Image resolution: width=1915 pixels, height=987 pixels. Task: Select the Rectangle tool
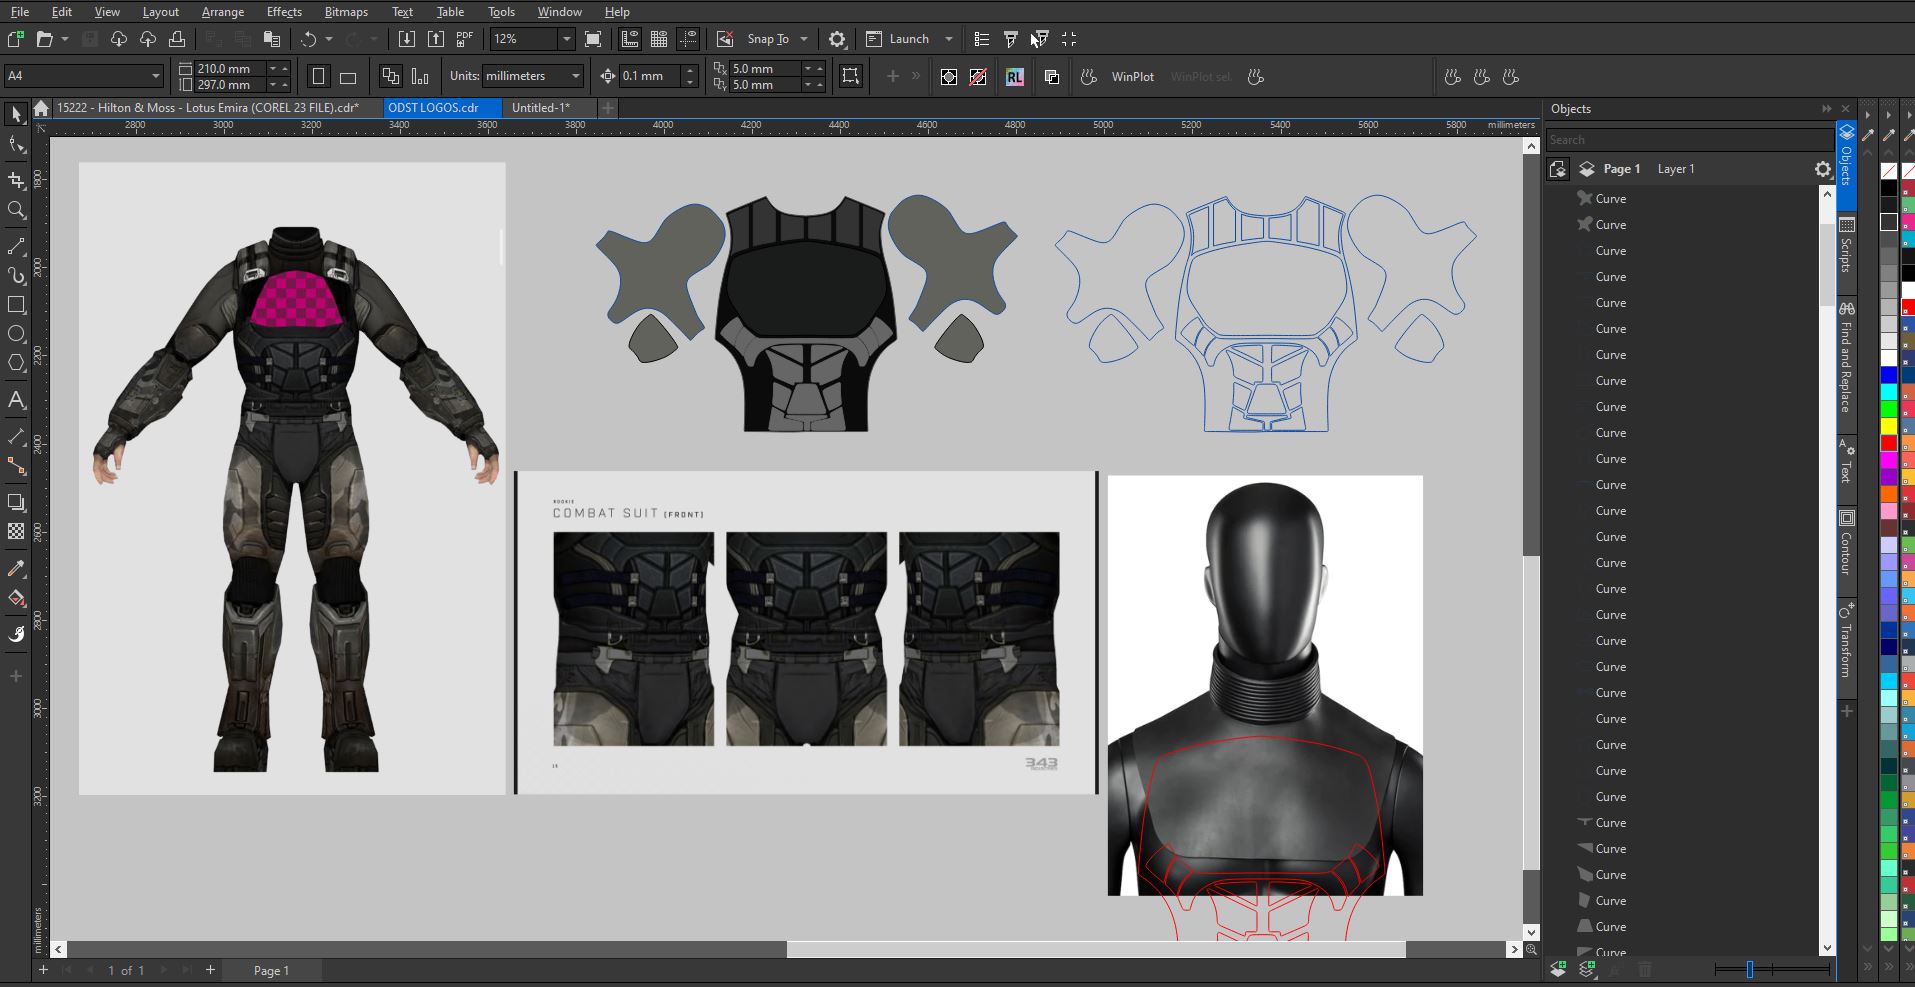pos(16,305)
